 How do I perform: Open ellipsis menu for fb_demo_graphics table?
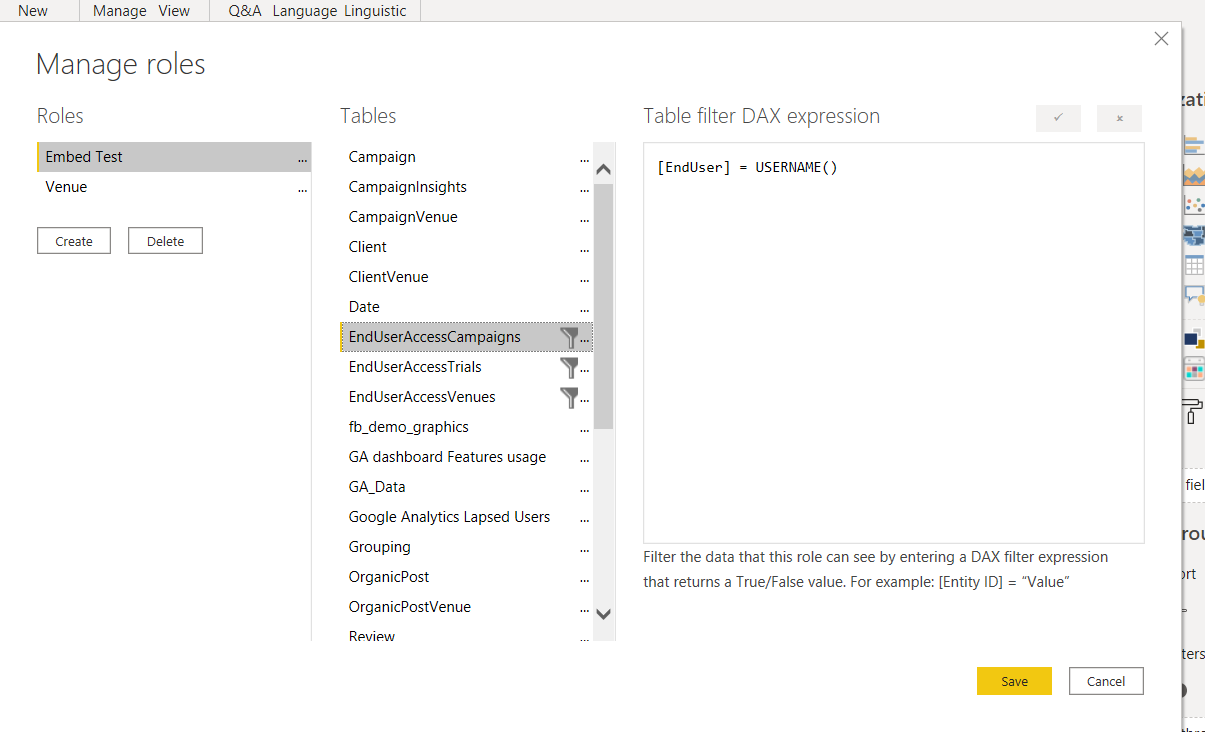coord(585,429)
